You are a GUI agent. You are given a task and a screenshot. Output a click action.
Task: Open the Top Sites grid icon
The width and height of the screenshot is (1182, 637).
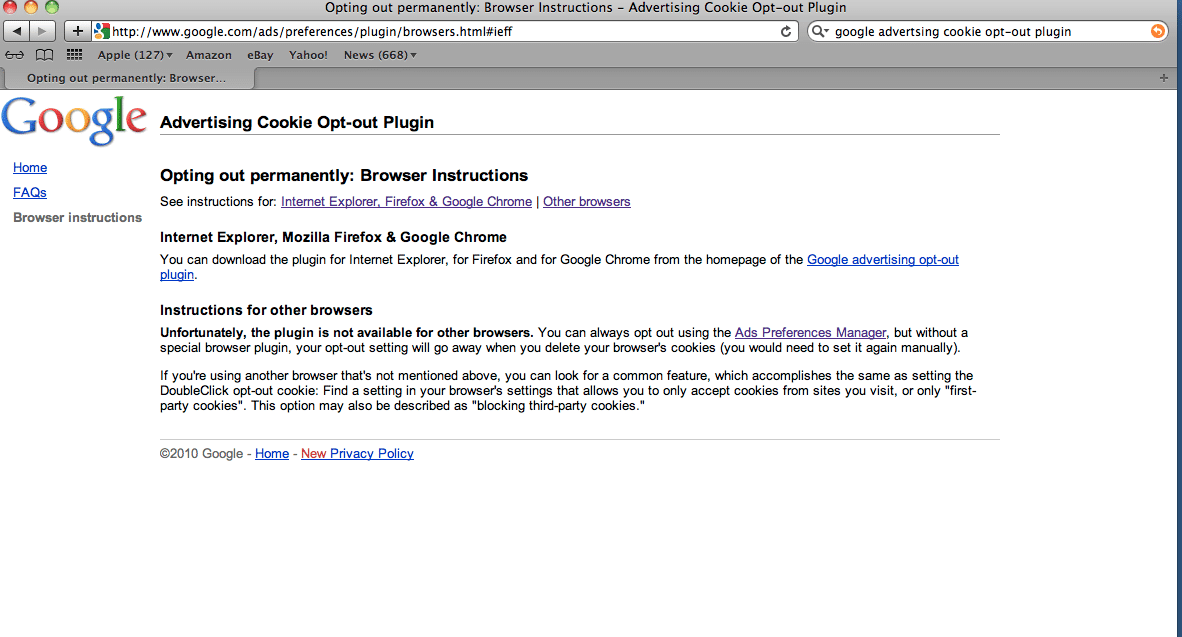tap(74, 54)
